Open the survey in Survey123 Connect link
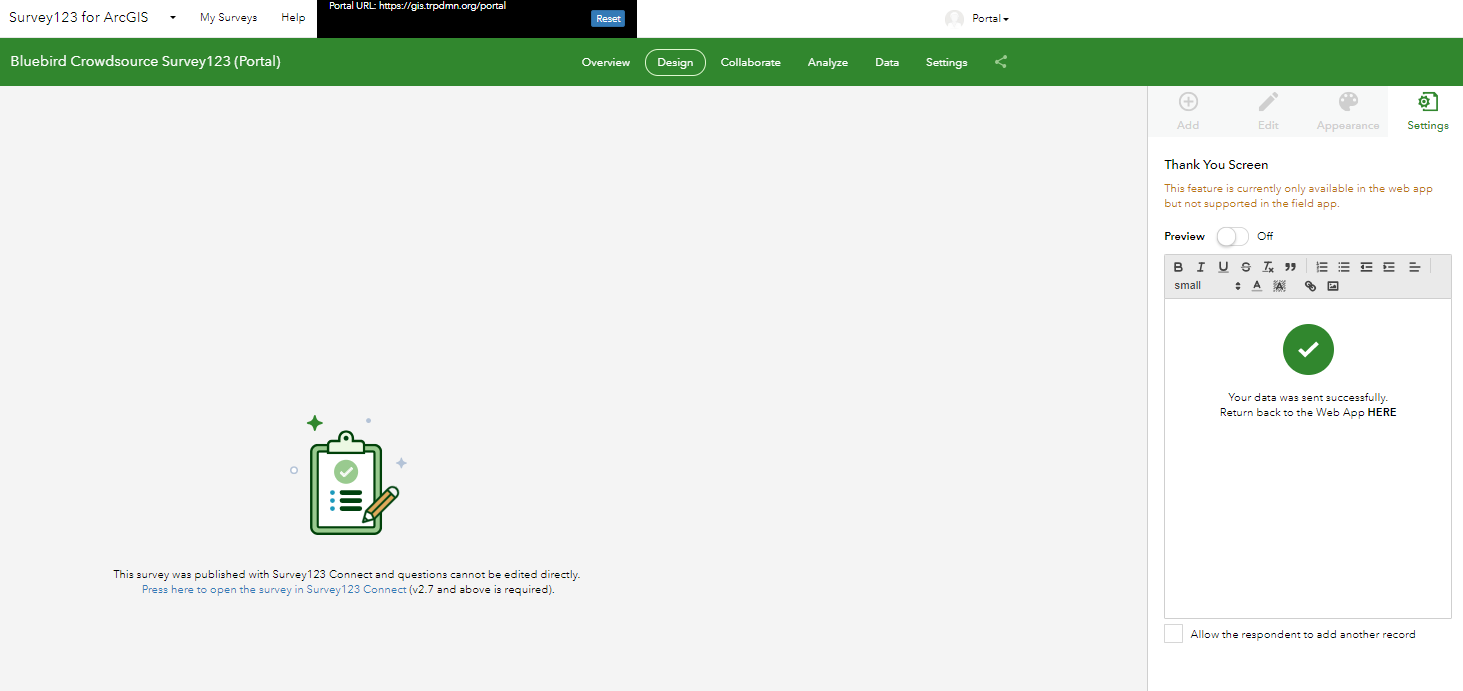The height and width of the screenshot is (691, 1463). (x=274, y=590)
